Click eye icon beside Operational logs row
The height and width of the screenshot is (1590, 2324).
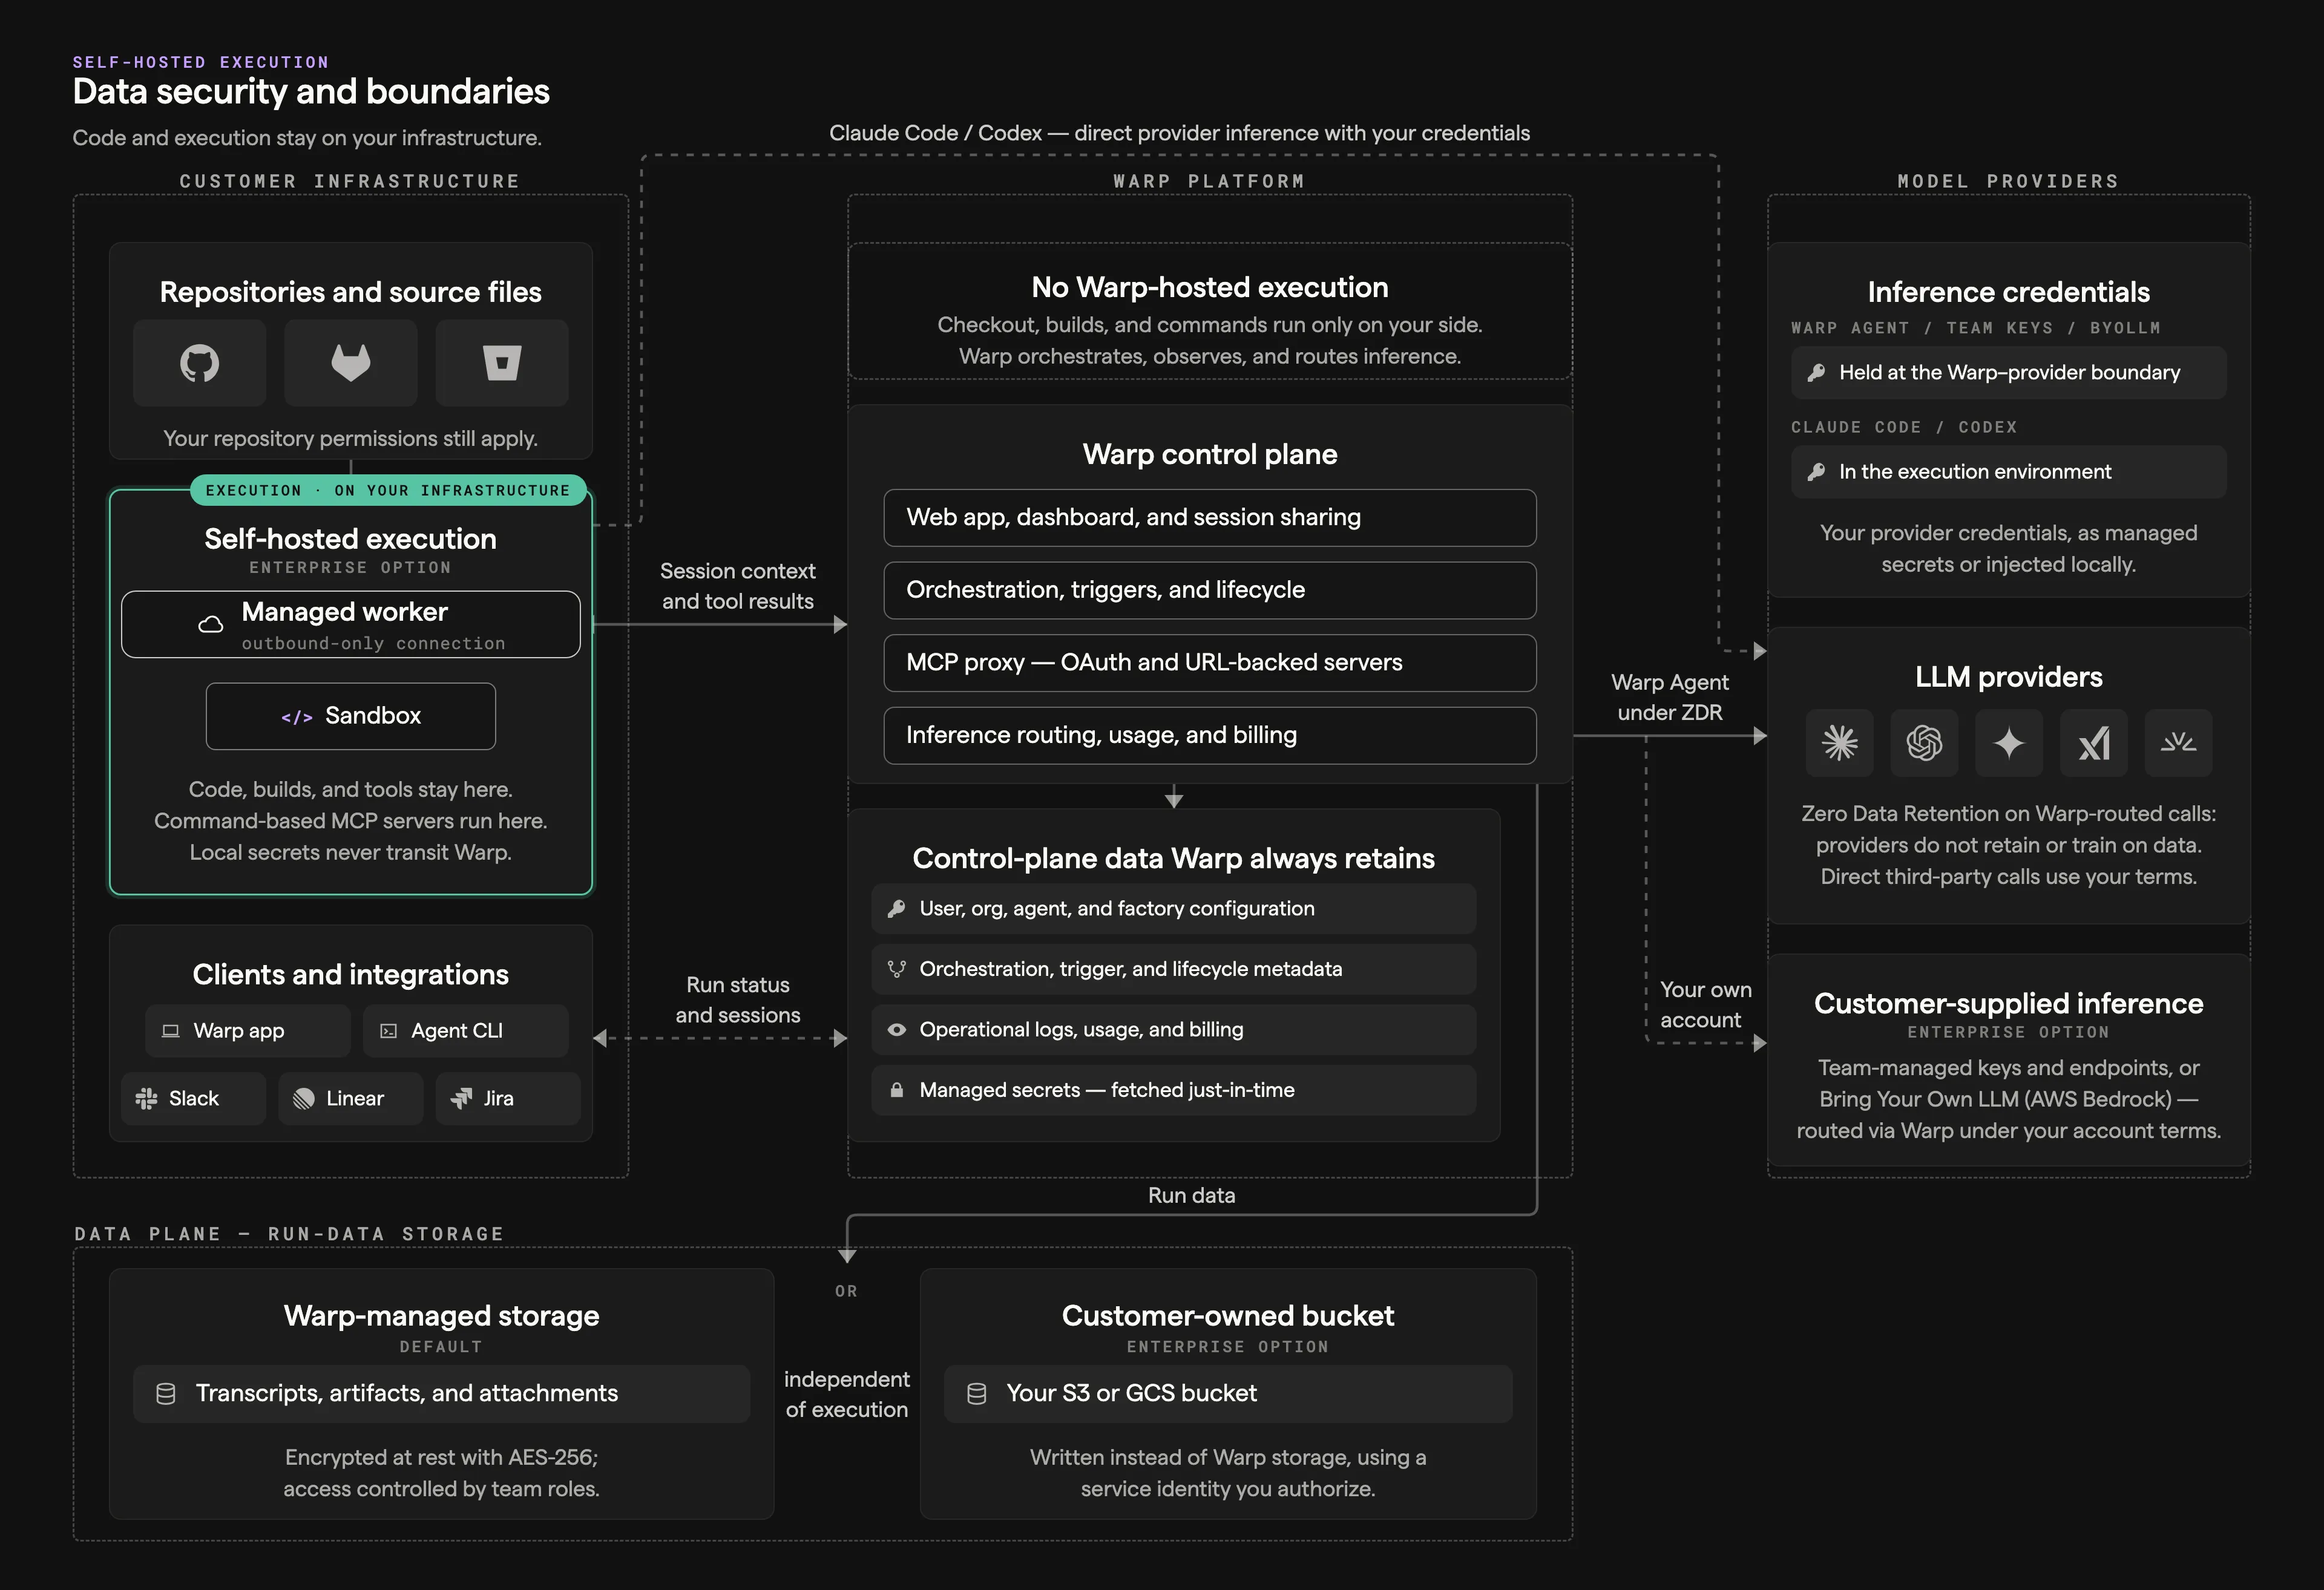(897, 1030)
